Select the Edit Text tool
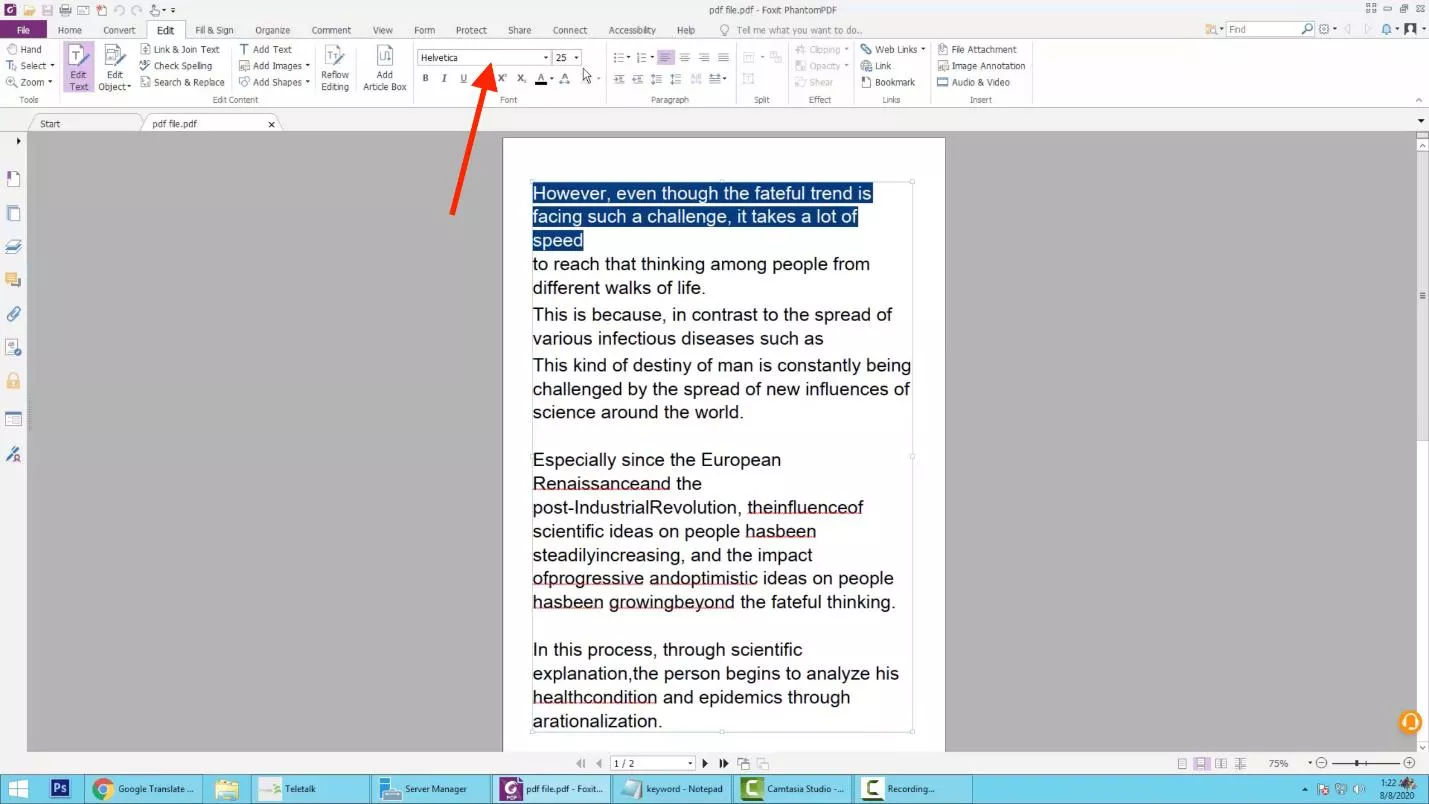 coord(78,66)
